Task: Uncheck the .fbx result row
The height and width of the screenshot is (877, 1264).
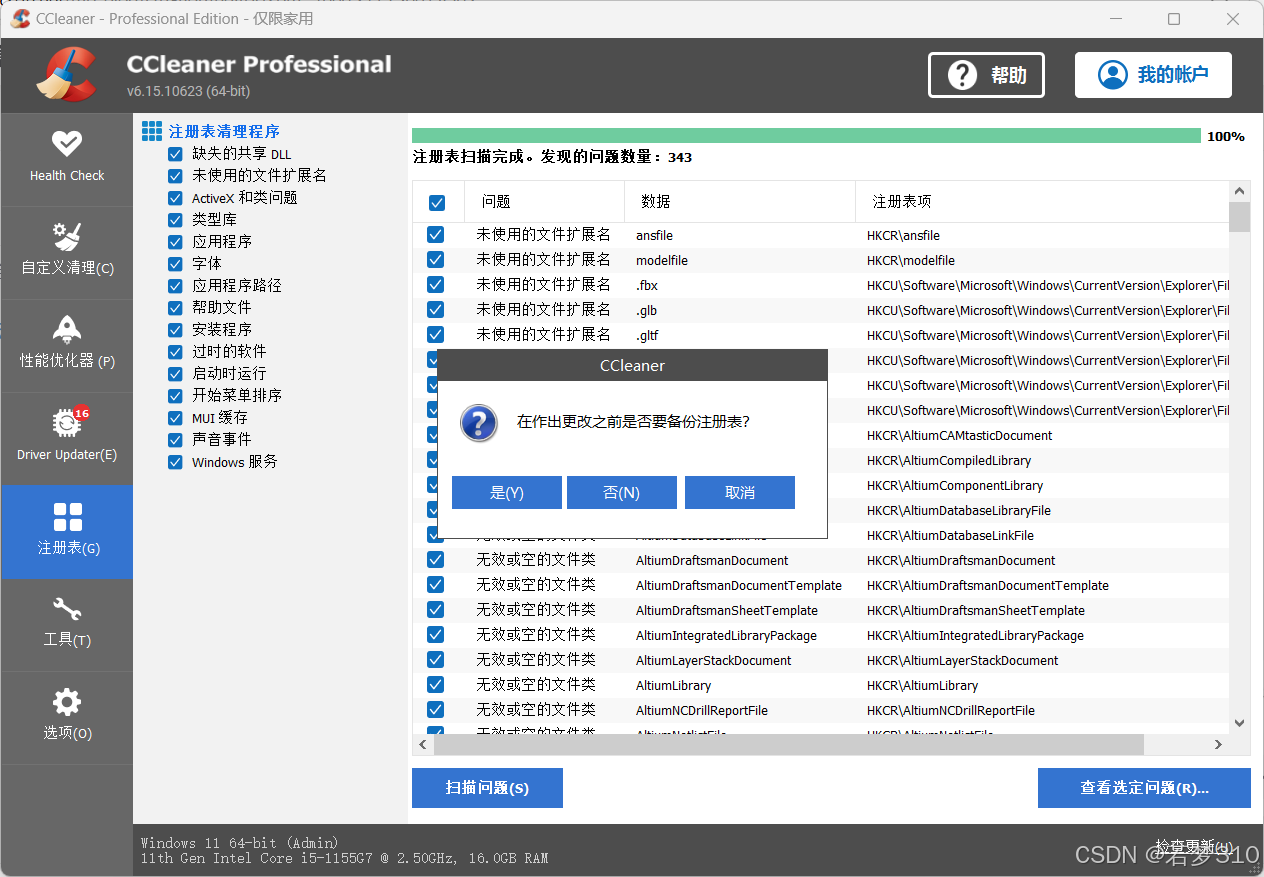Action: 435,285
